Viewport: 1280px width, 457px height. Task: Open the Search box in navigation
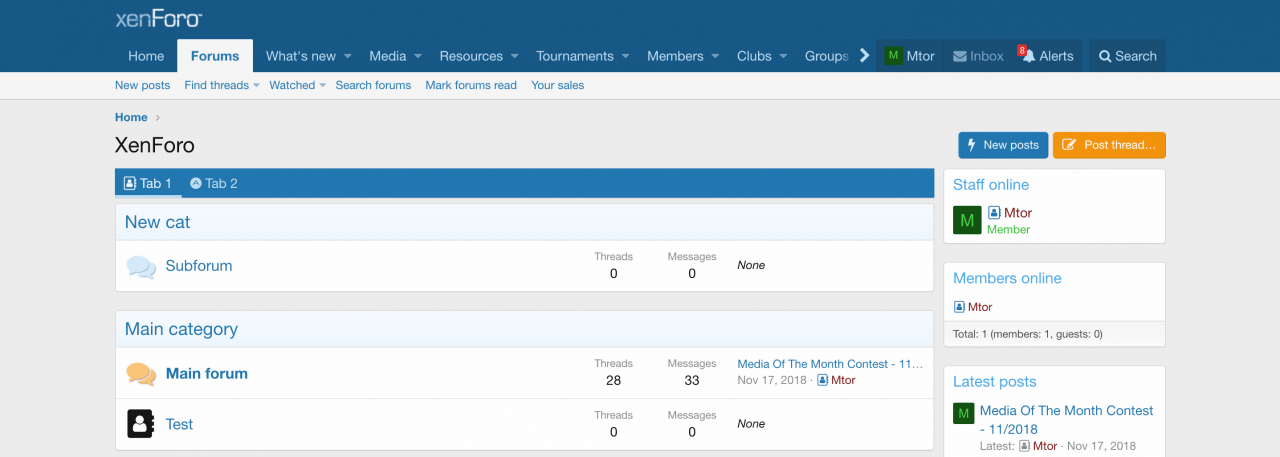point(1127,56)
